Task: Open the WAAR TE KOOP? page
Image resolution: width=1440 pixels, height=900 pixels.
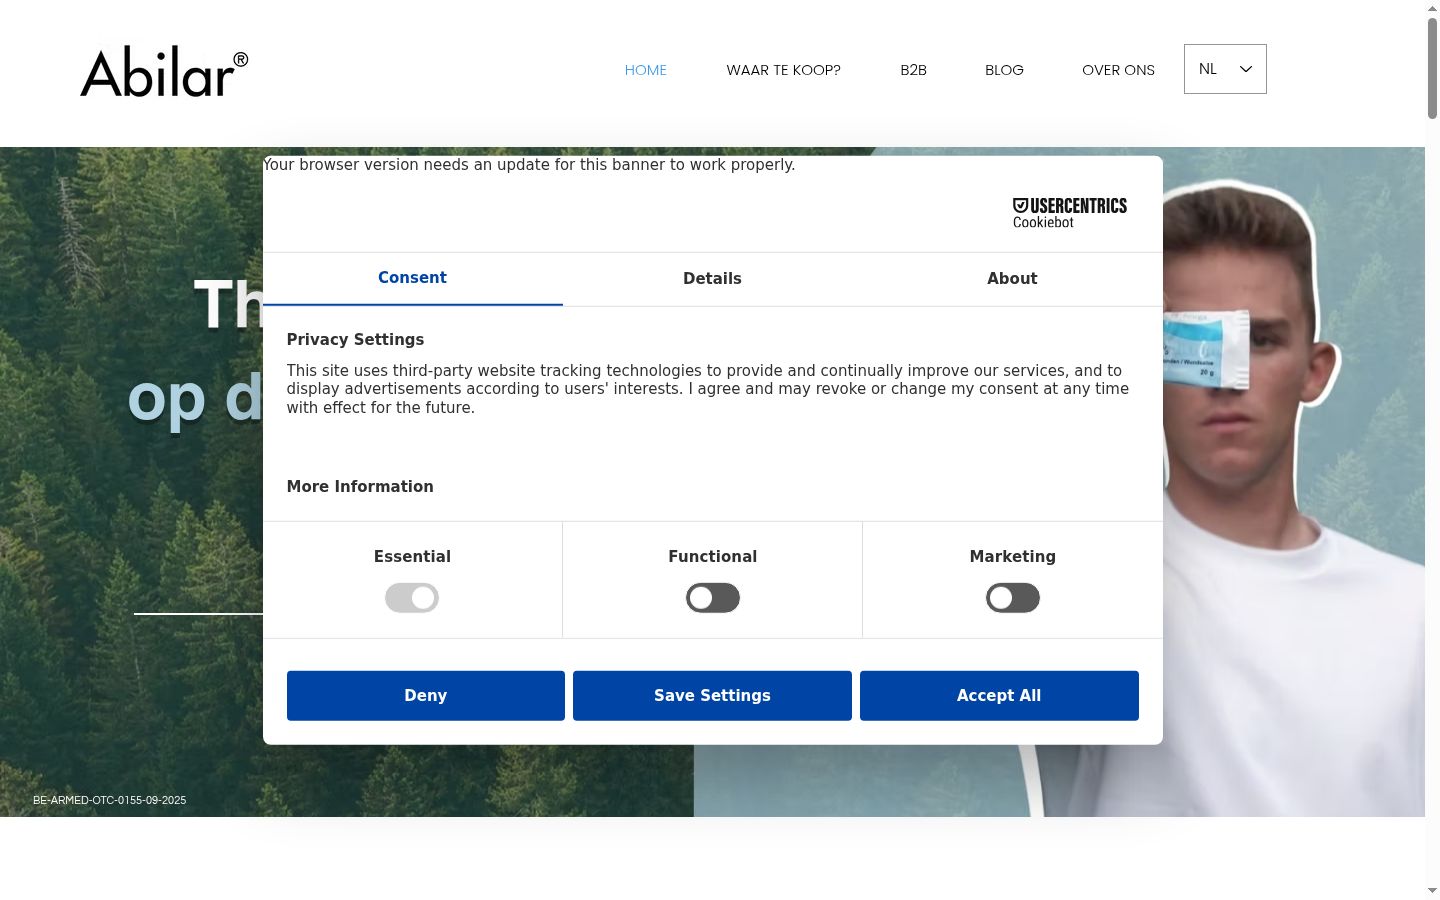Action: [783, 70]
